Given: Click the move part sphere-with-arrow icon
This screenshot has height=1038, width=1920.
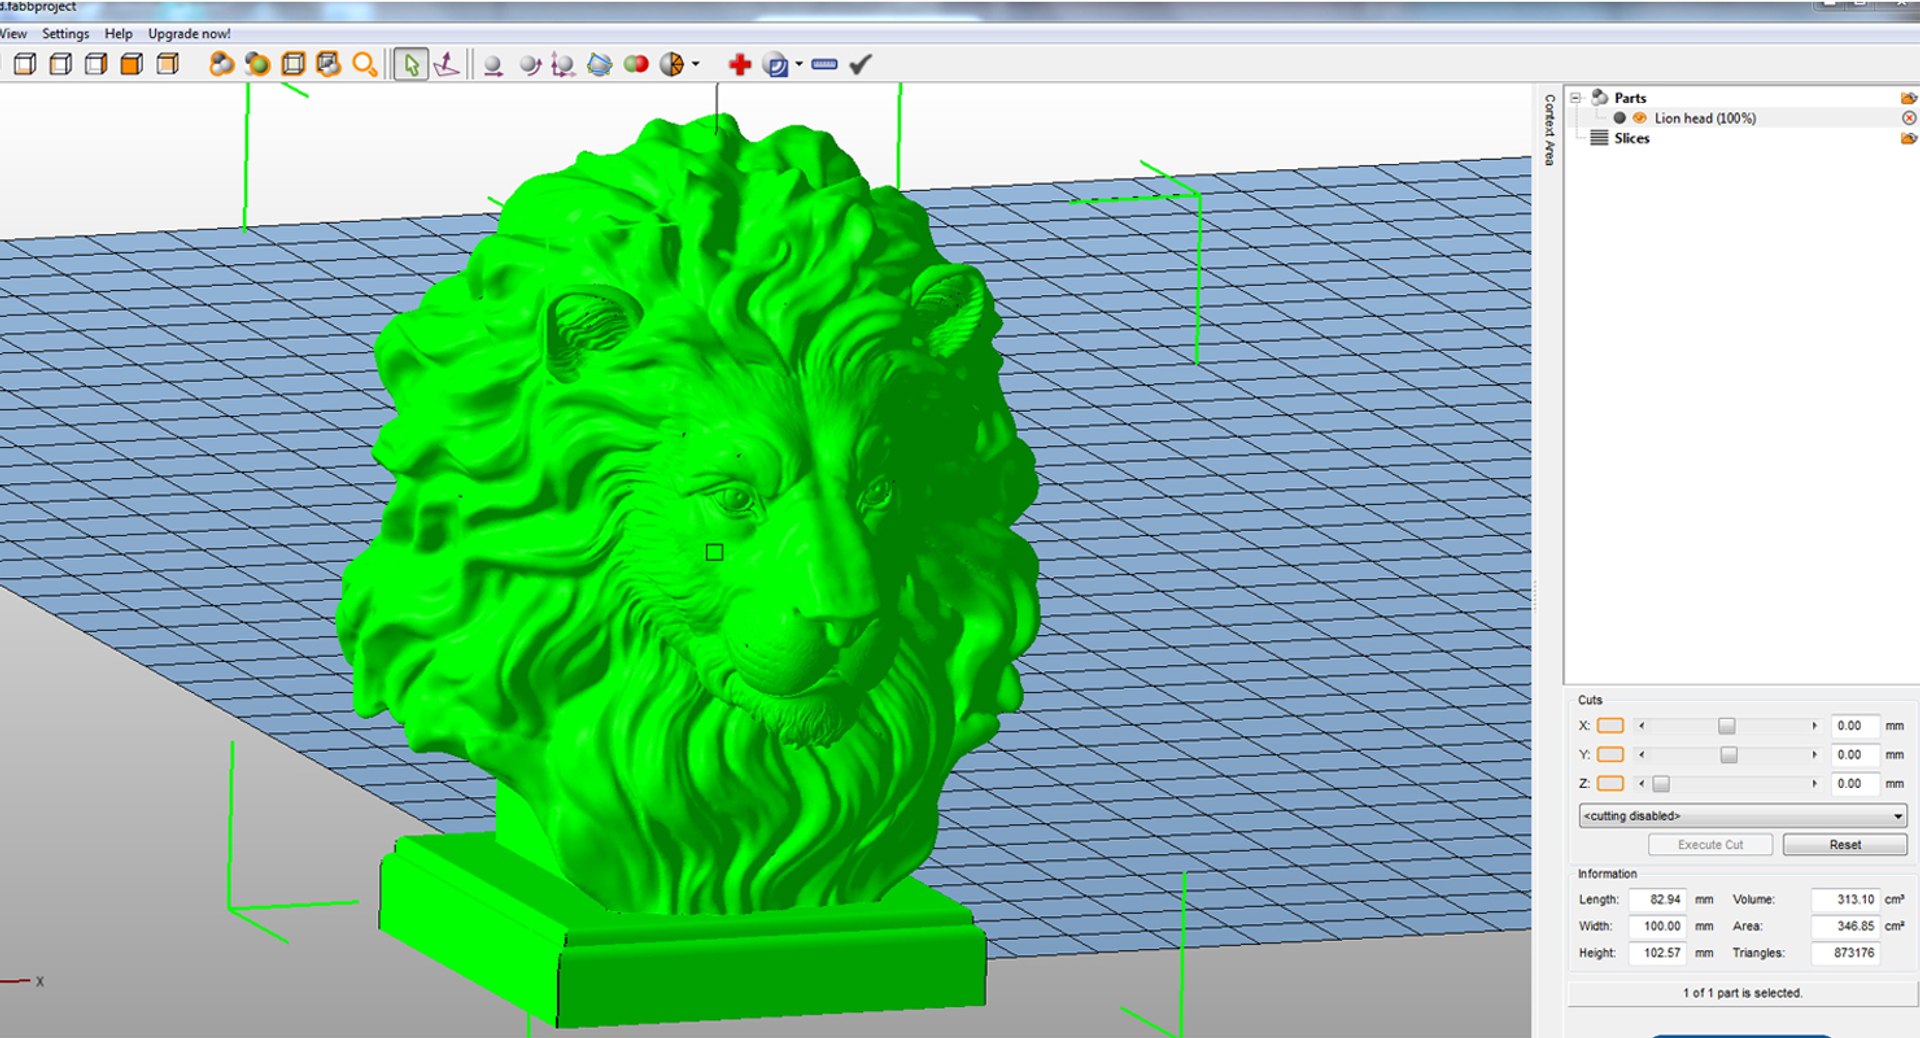Looking at the screenshot, I should (x=493, y=66).
